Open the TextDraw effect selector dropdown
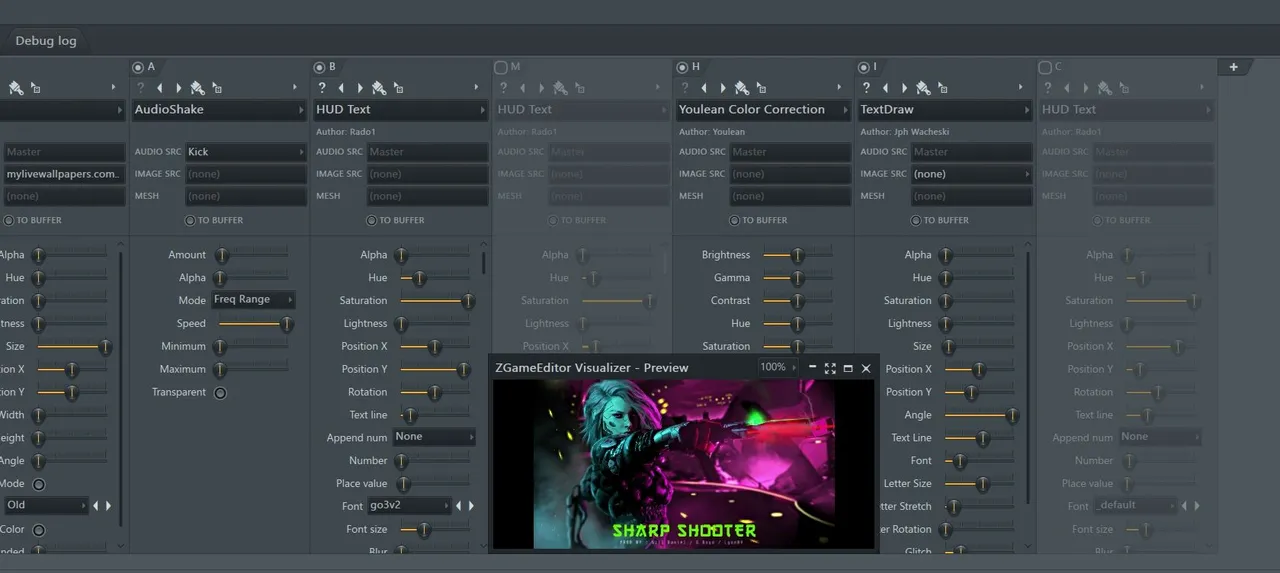1280x573 pixels. (x=945, y=110)
